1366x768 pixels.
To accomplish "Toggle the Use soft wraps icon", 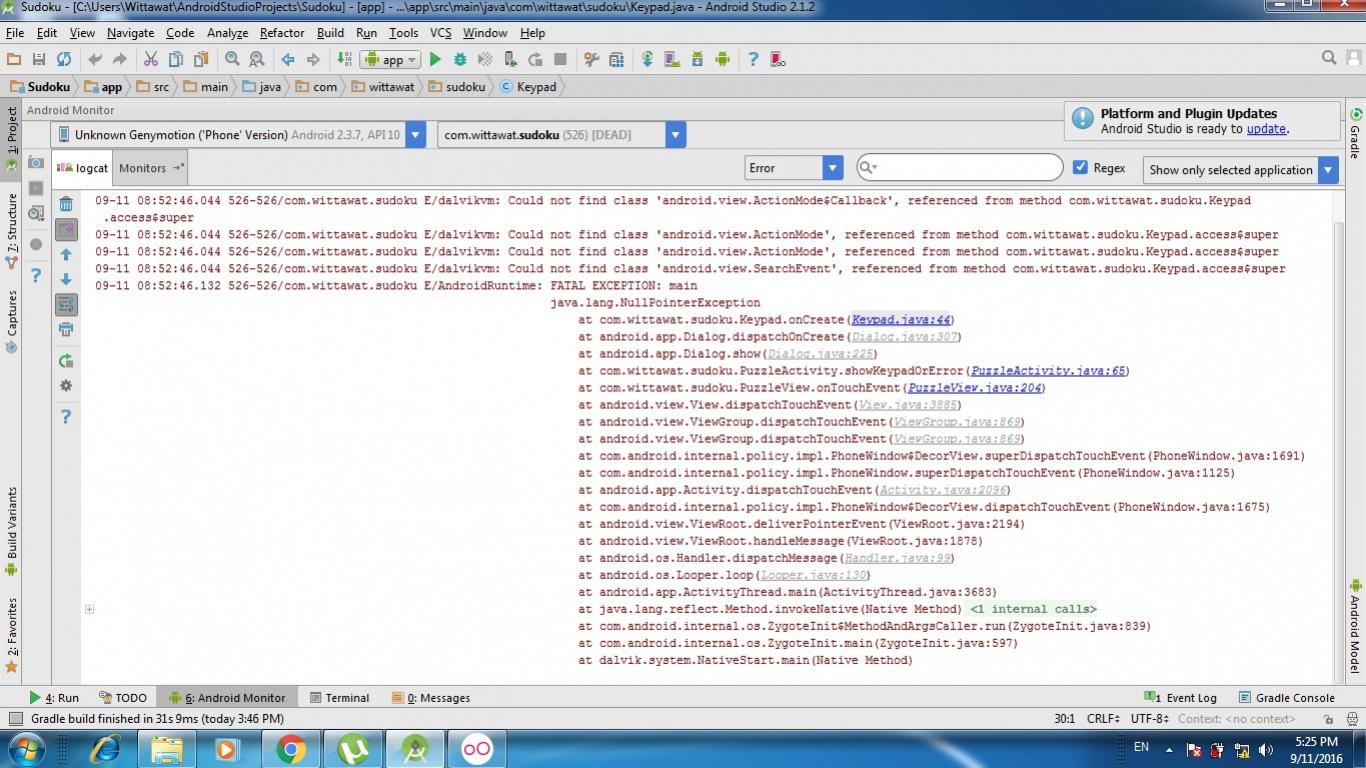I will coord(66,304).
